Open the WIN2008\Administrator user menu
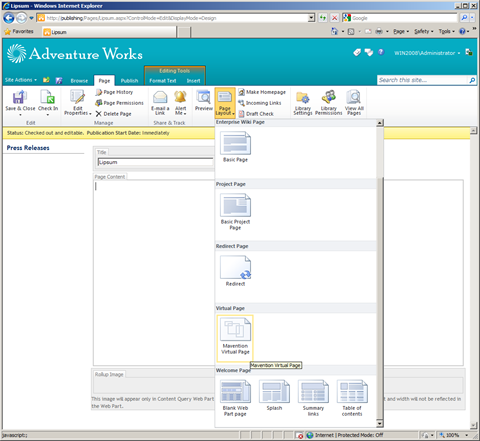This screenshot has height=441, width=480. (427, 53)
